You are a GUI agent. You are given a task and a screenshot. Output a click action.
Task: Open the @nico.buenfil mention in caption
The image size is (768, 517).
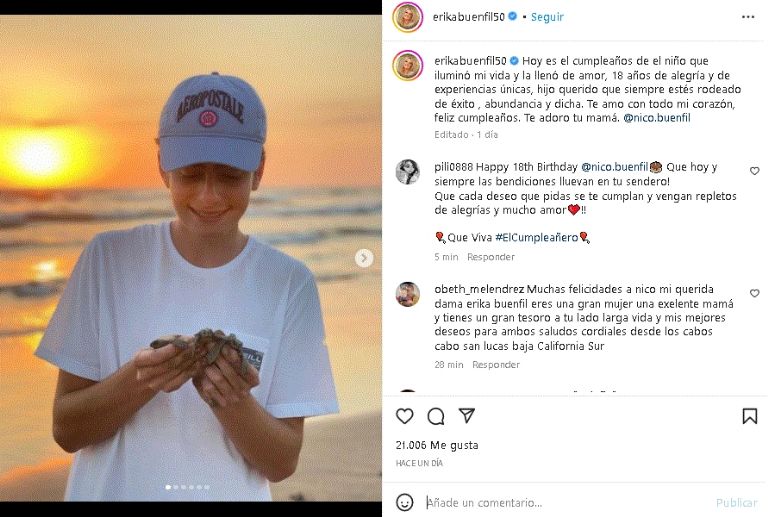click(x=656, y=118)
